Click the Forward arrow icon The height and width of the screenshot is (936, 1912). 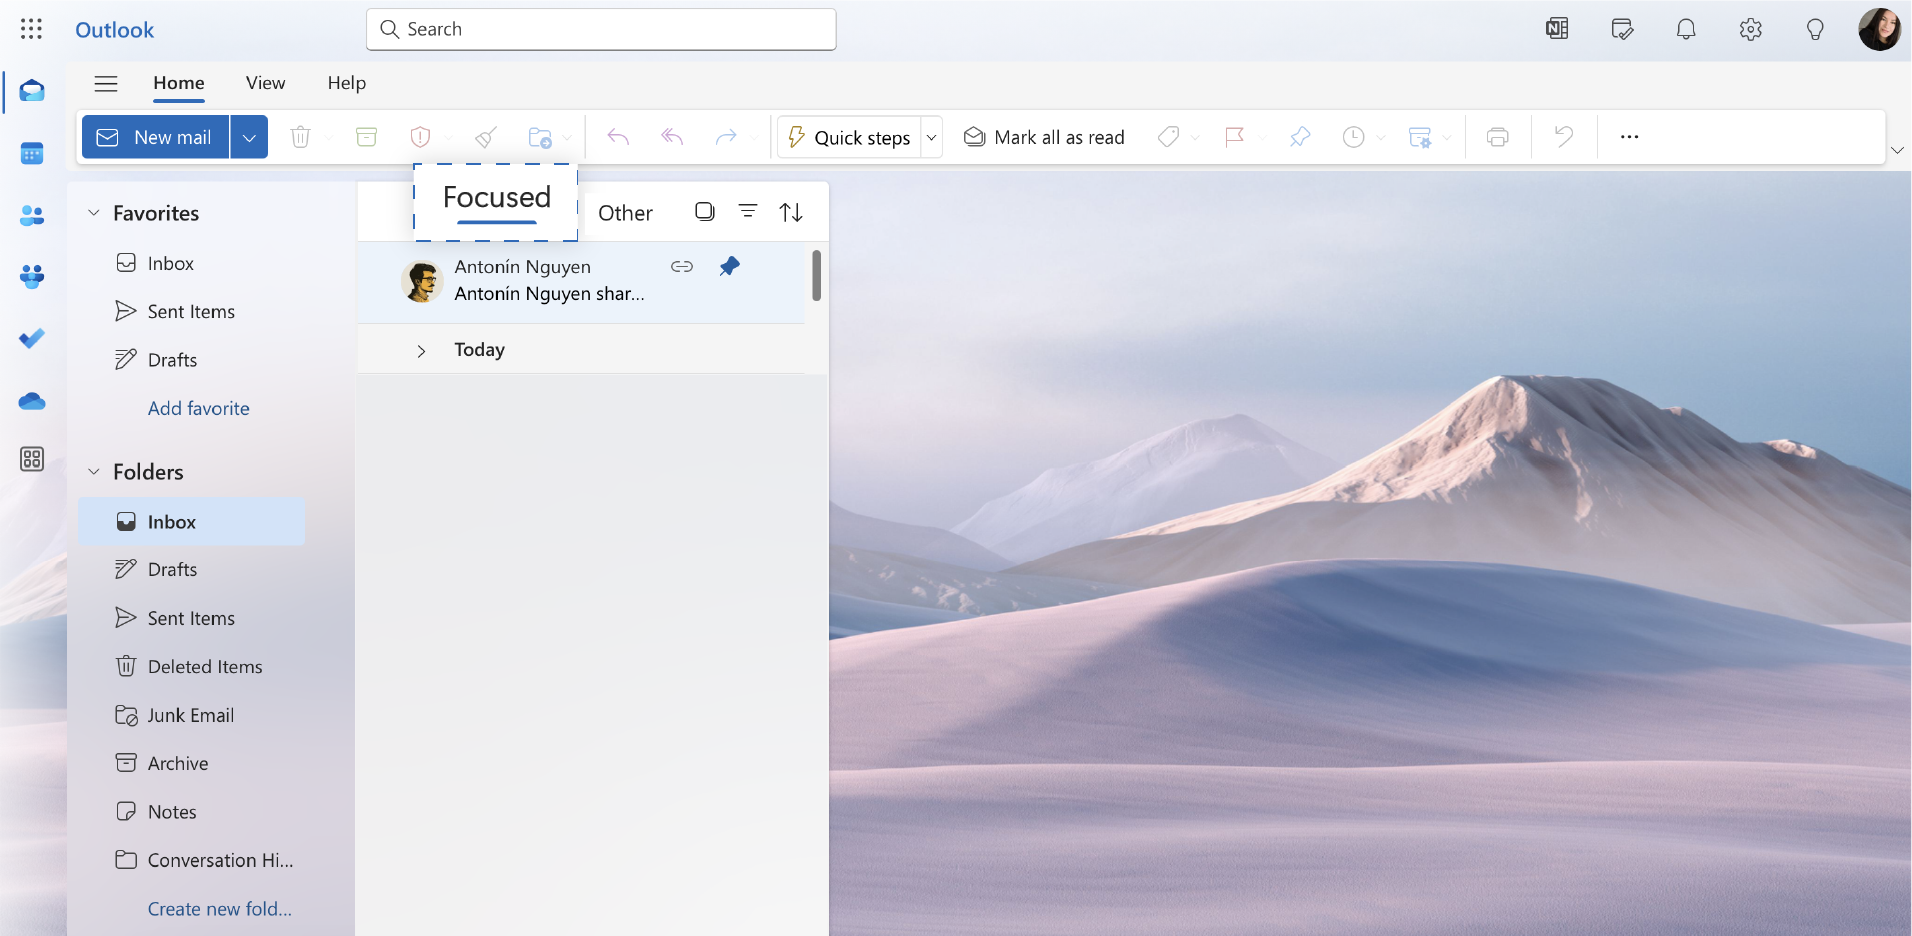pos(726,137)
